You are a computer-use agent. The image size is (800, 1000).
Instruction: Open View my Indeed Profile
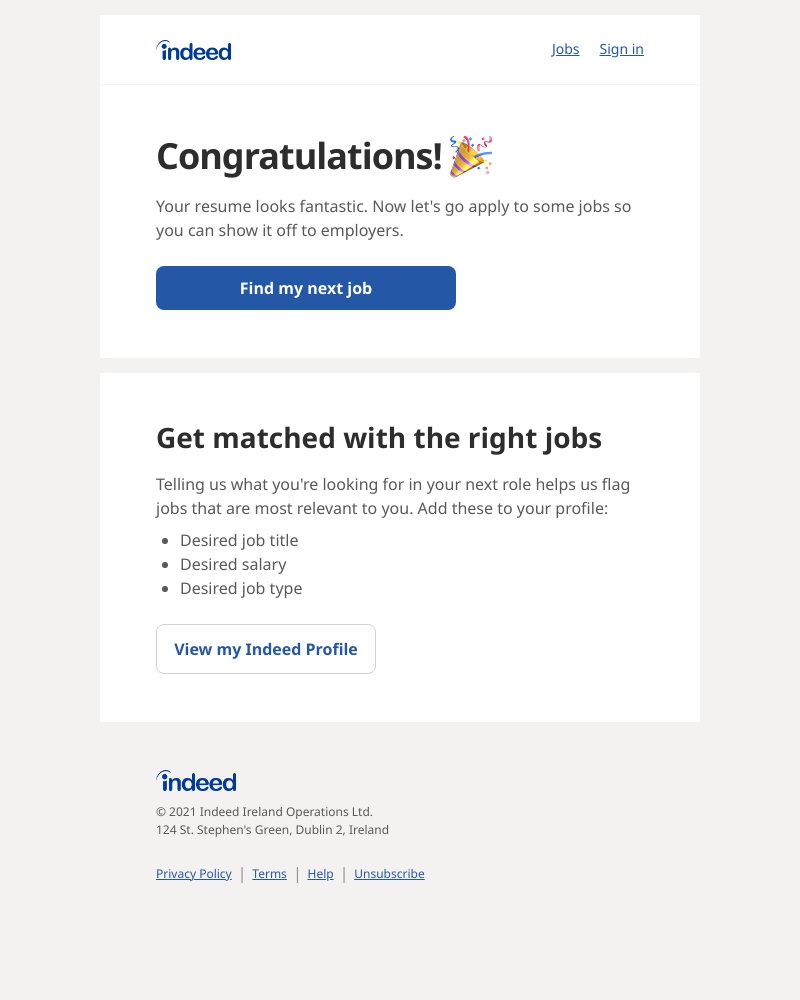click(x=265, y=649)
